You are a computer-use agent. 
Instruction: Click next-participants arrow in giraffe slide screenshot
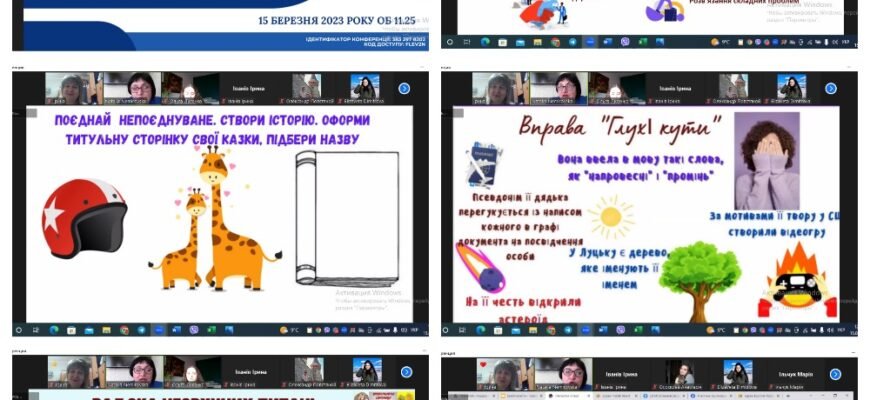click(x=404, y=88)
